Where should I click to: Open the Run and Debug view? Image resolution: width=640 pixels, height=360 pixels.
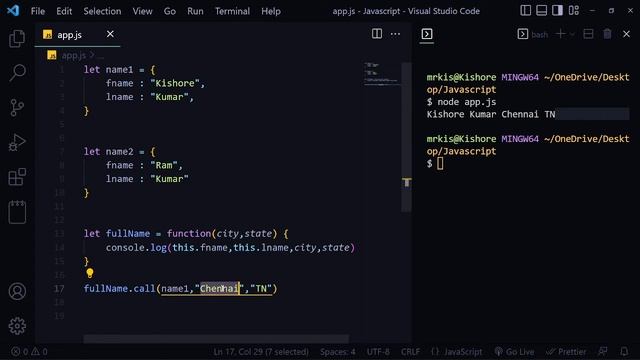17,142
